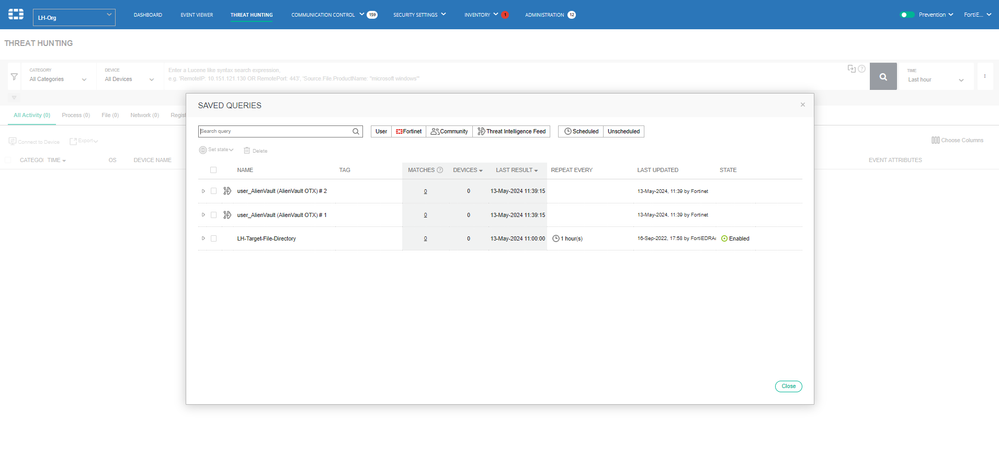Click the filter funnel icon beside Category

(14, 76)
